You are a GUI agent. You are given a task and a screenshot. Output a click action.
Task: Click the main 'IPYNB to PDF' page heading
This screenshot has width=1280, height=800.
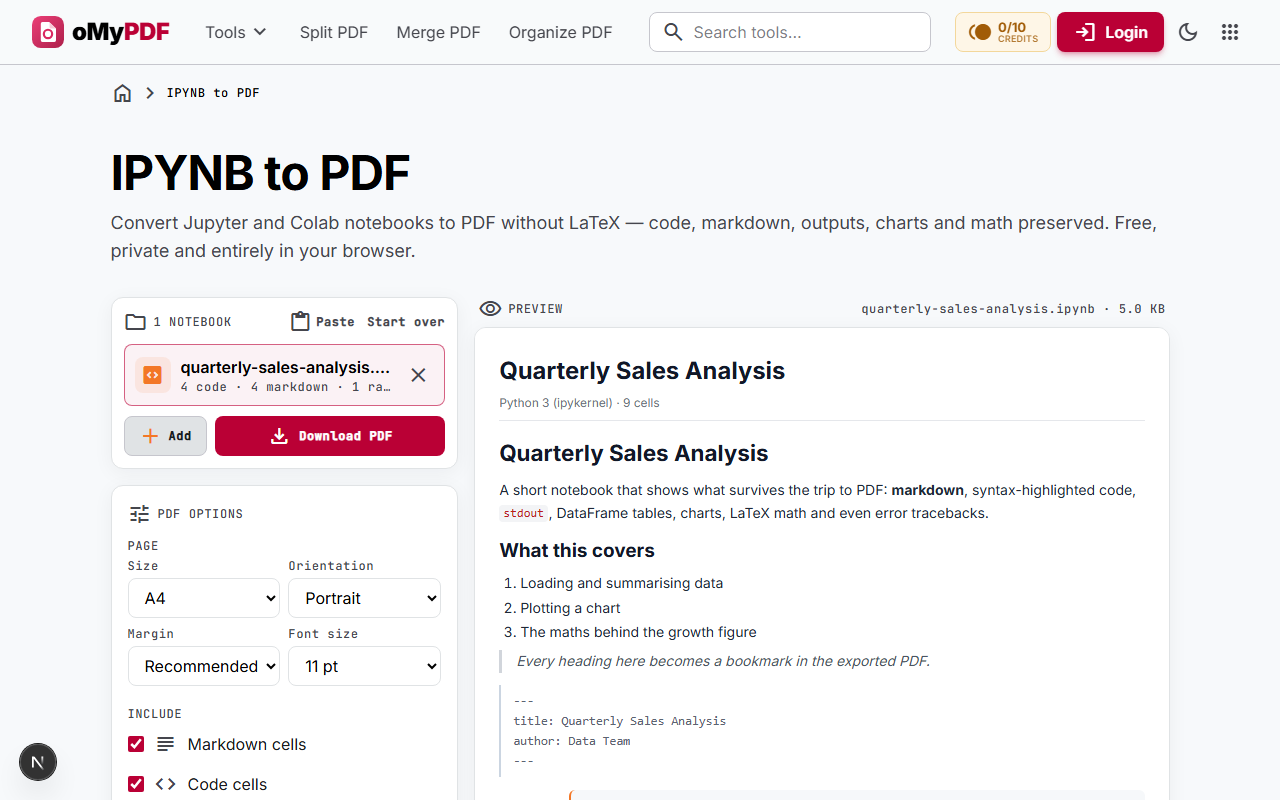pyautogui.click(x=261, y=173)
